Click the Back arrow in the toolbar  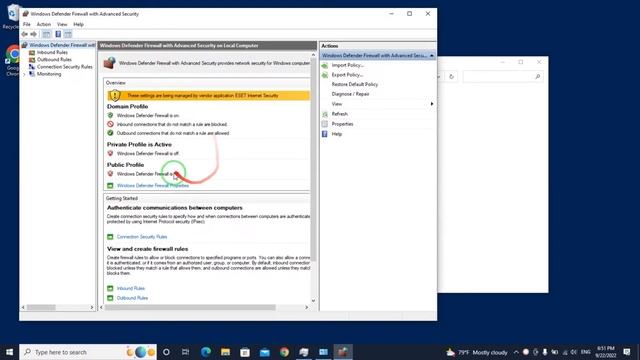(24, 34)
